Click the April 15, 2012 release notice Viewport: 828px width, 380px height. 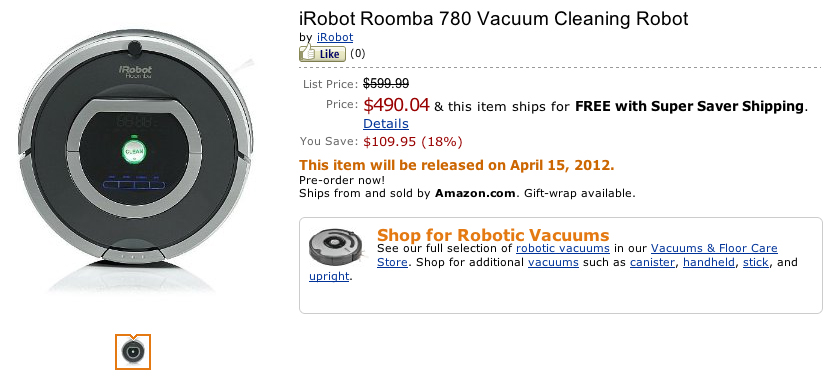coord(457,165)
